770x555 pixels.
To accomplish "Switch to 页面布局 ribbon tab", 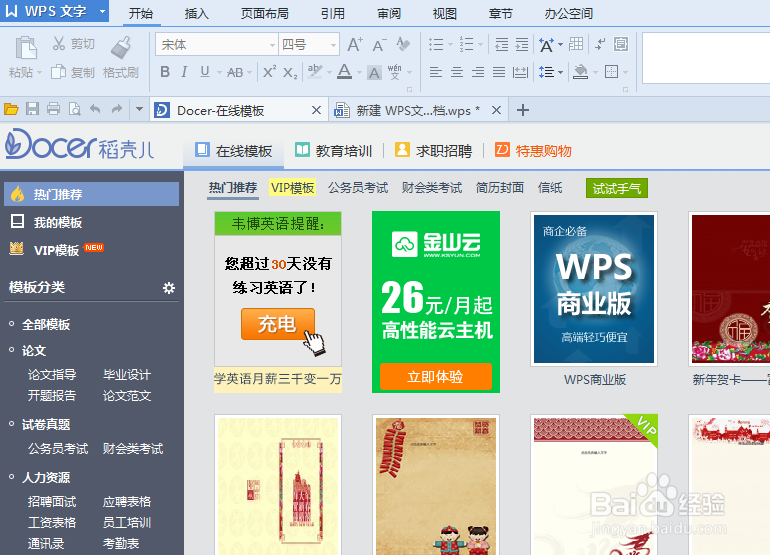I will point(265,13).
